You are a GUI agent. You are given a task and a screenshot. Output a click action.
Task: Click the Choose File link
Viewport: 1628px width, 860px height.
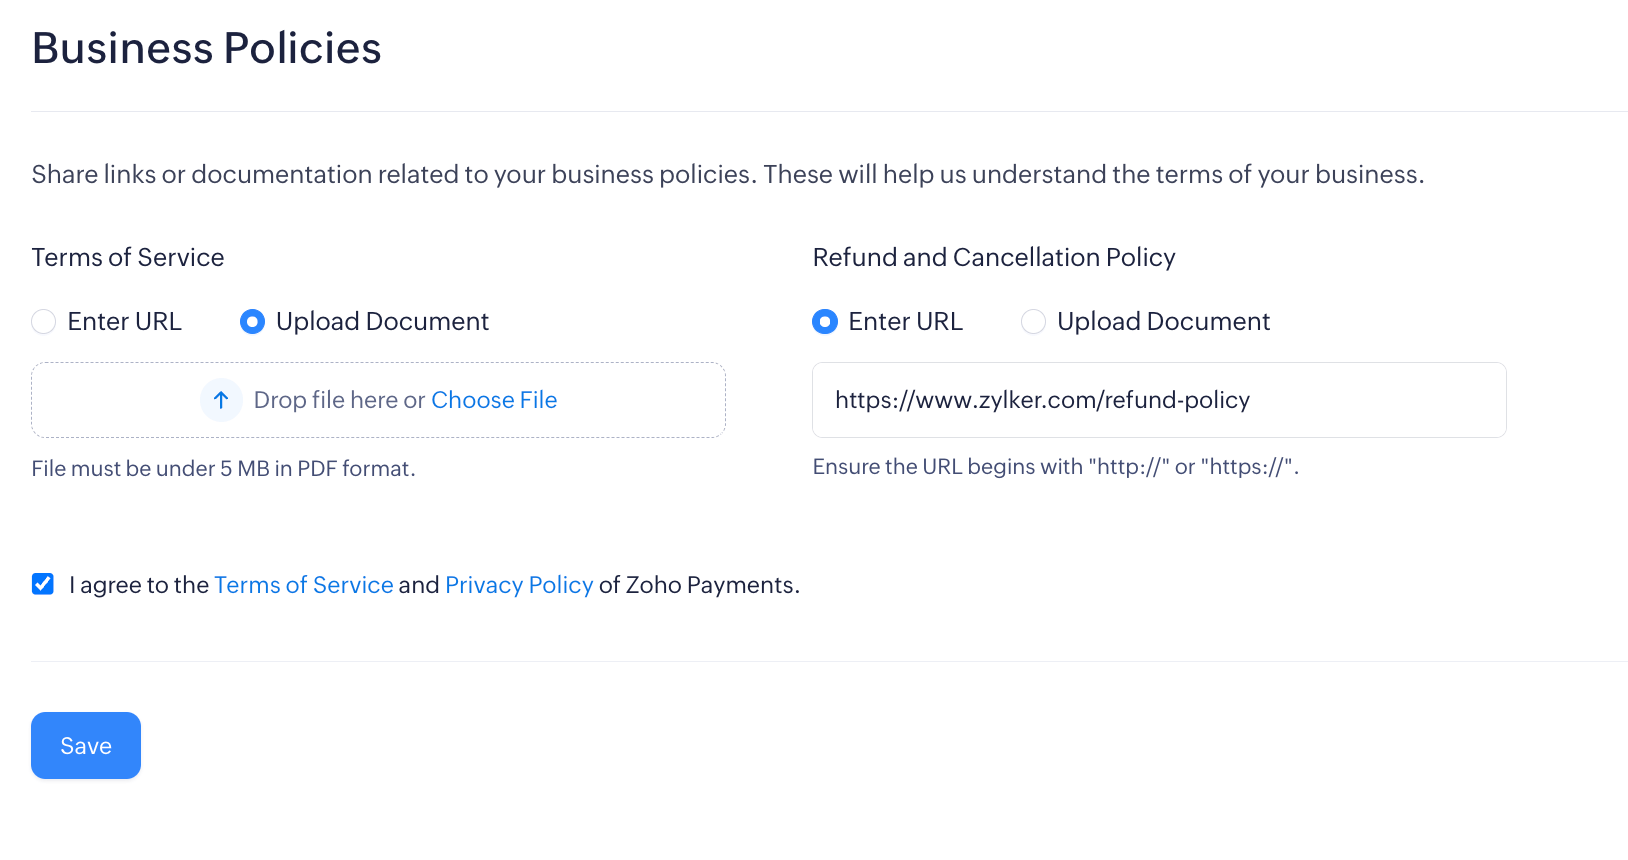(494, 400)
